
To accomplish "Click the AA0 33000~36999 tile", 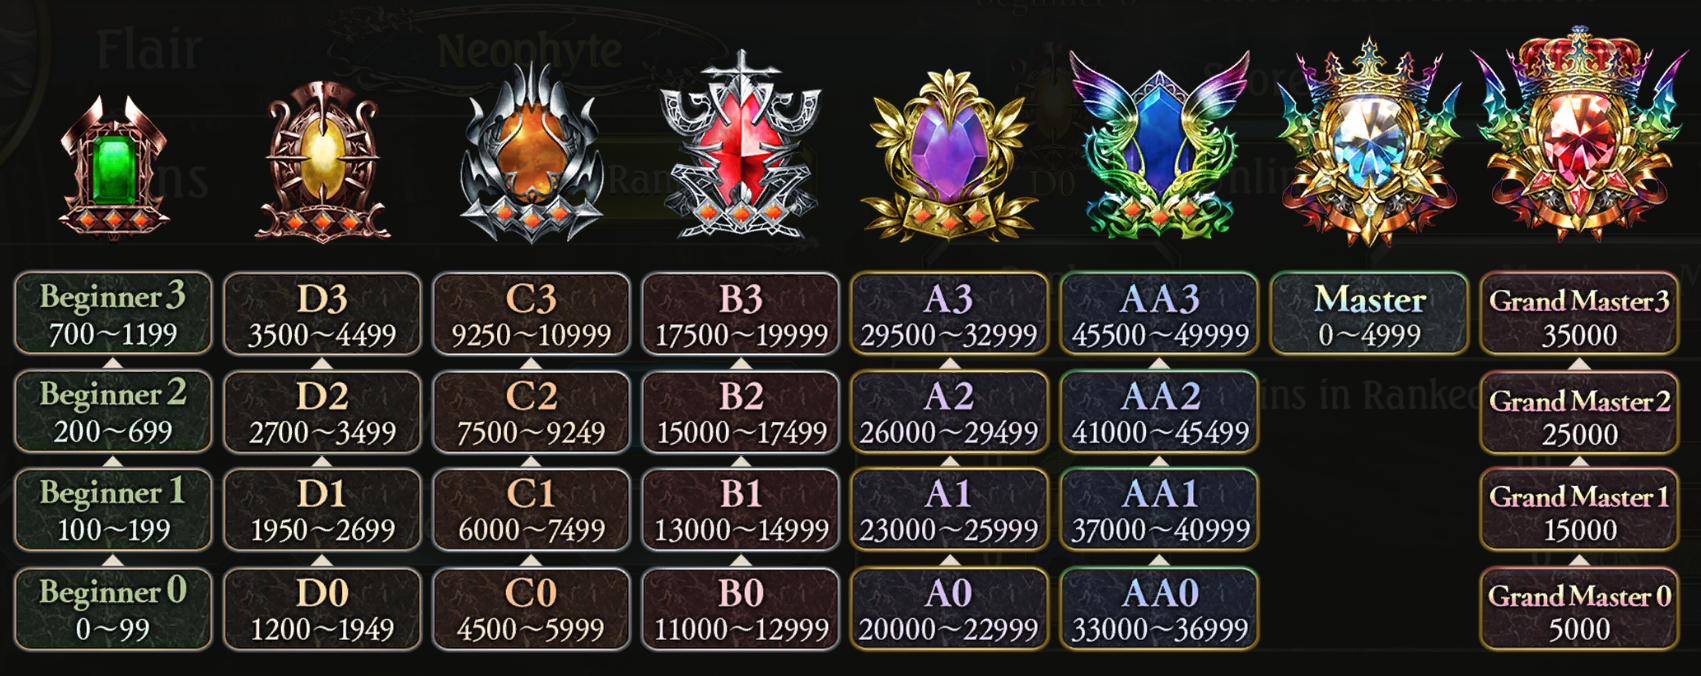I will pyautogui.click(x=1159, y=609).
